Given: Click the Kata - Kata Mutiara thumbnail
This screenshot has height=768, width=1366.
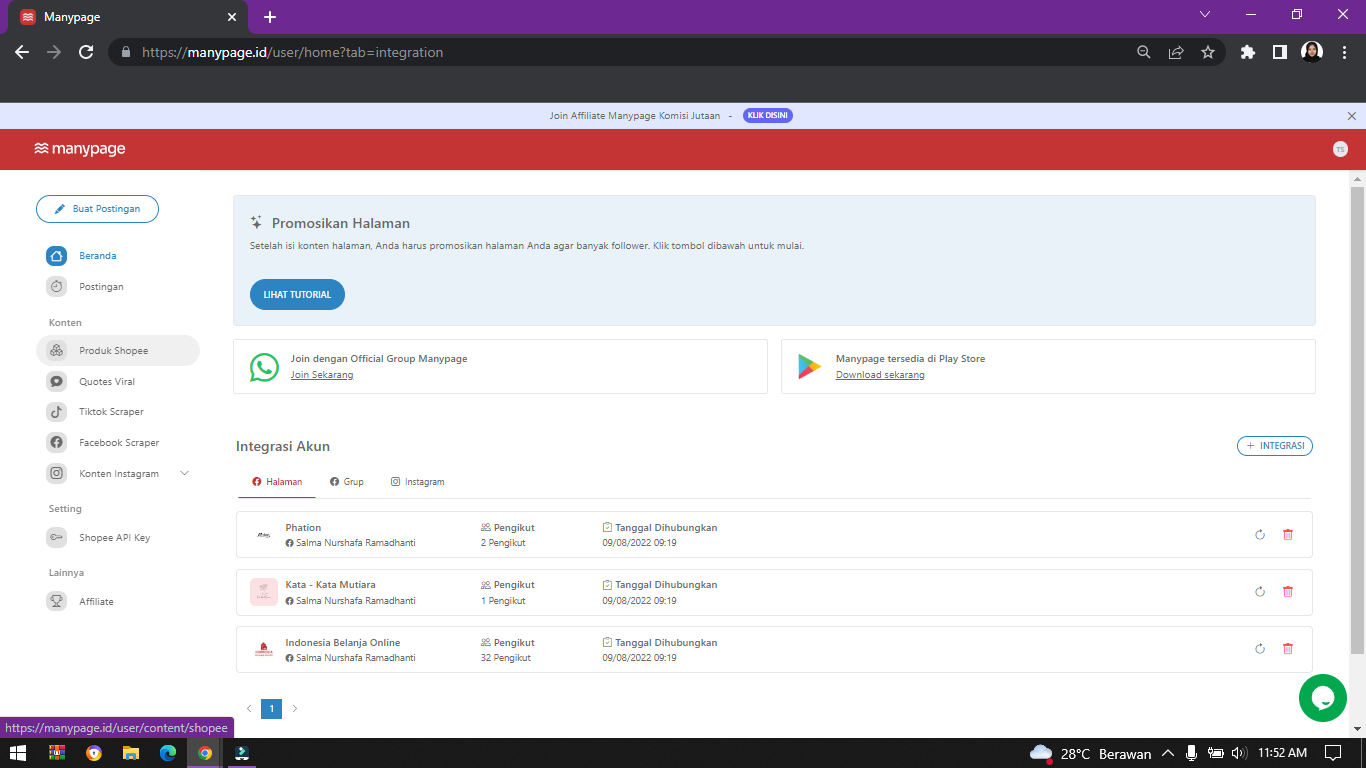Looking at the screenshot, I should click(x=264, y=592).
